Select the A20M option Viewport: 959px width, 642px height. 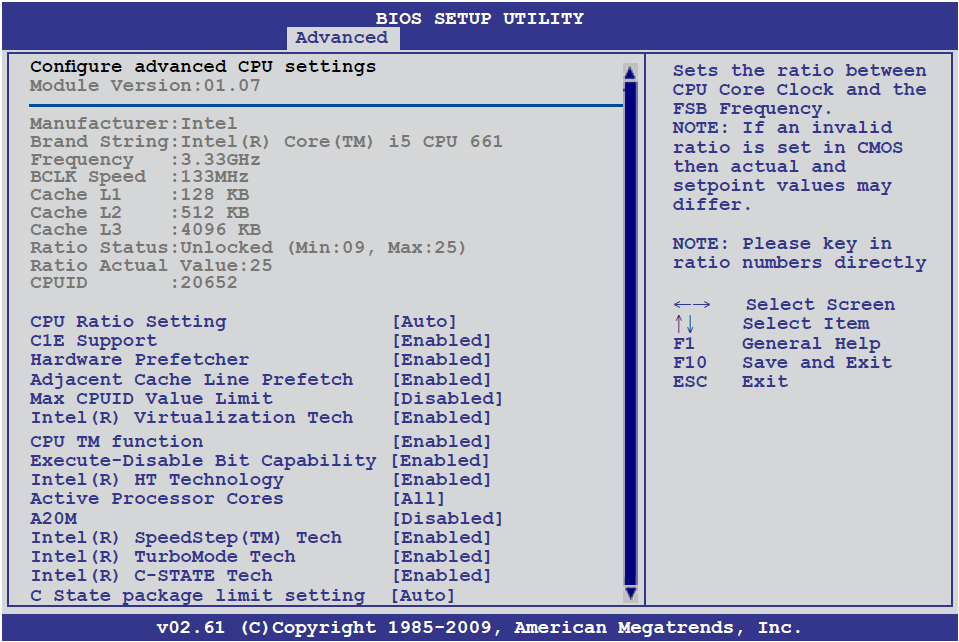(54, 518)
